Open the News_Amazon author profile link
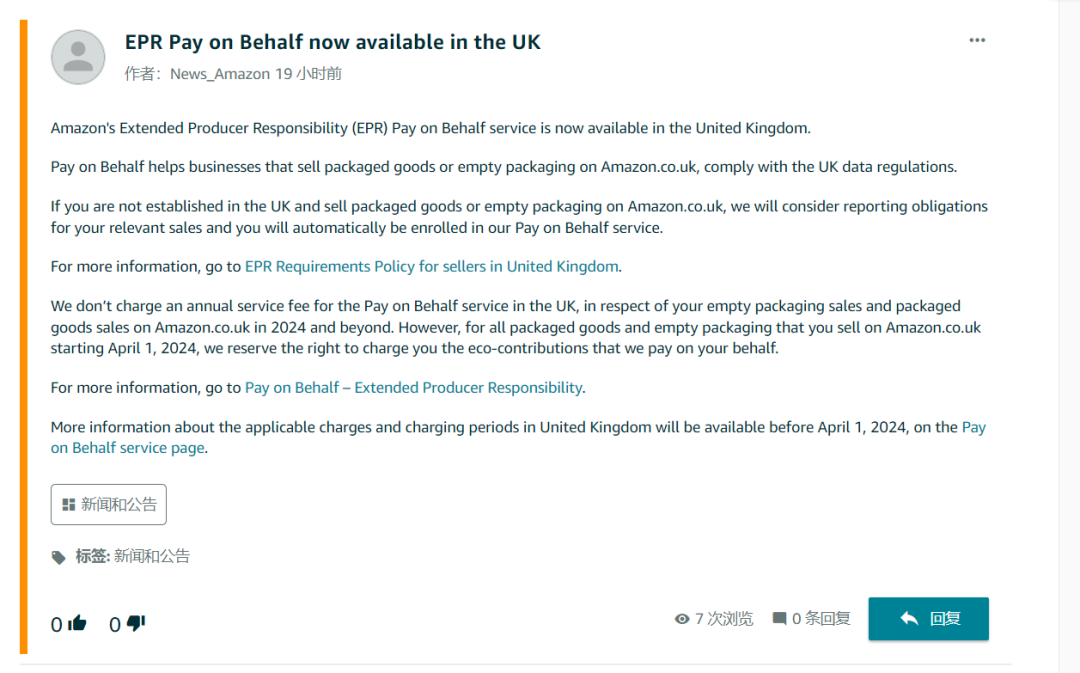This screenshot has height=673, width=1080. point(220,74)
